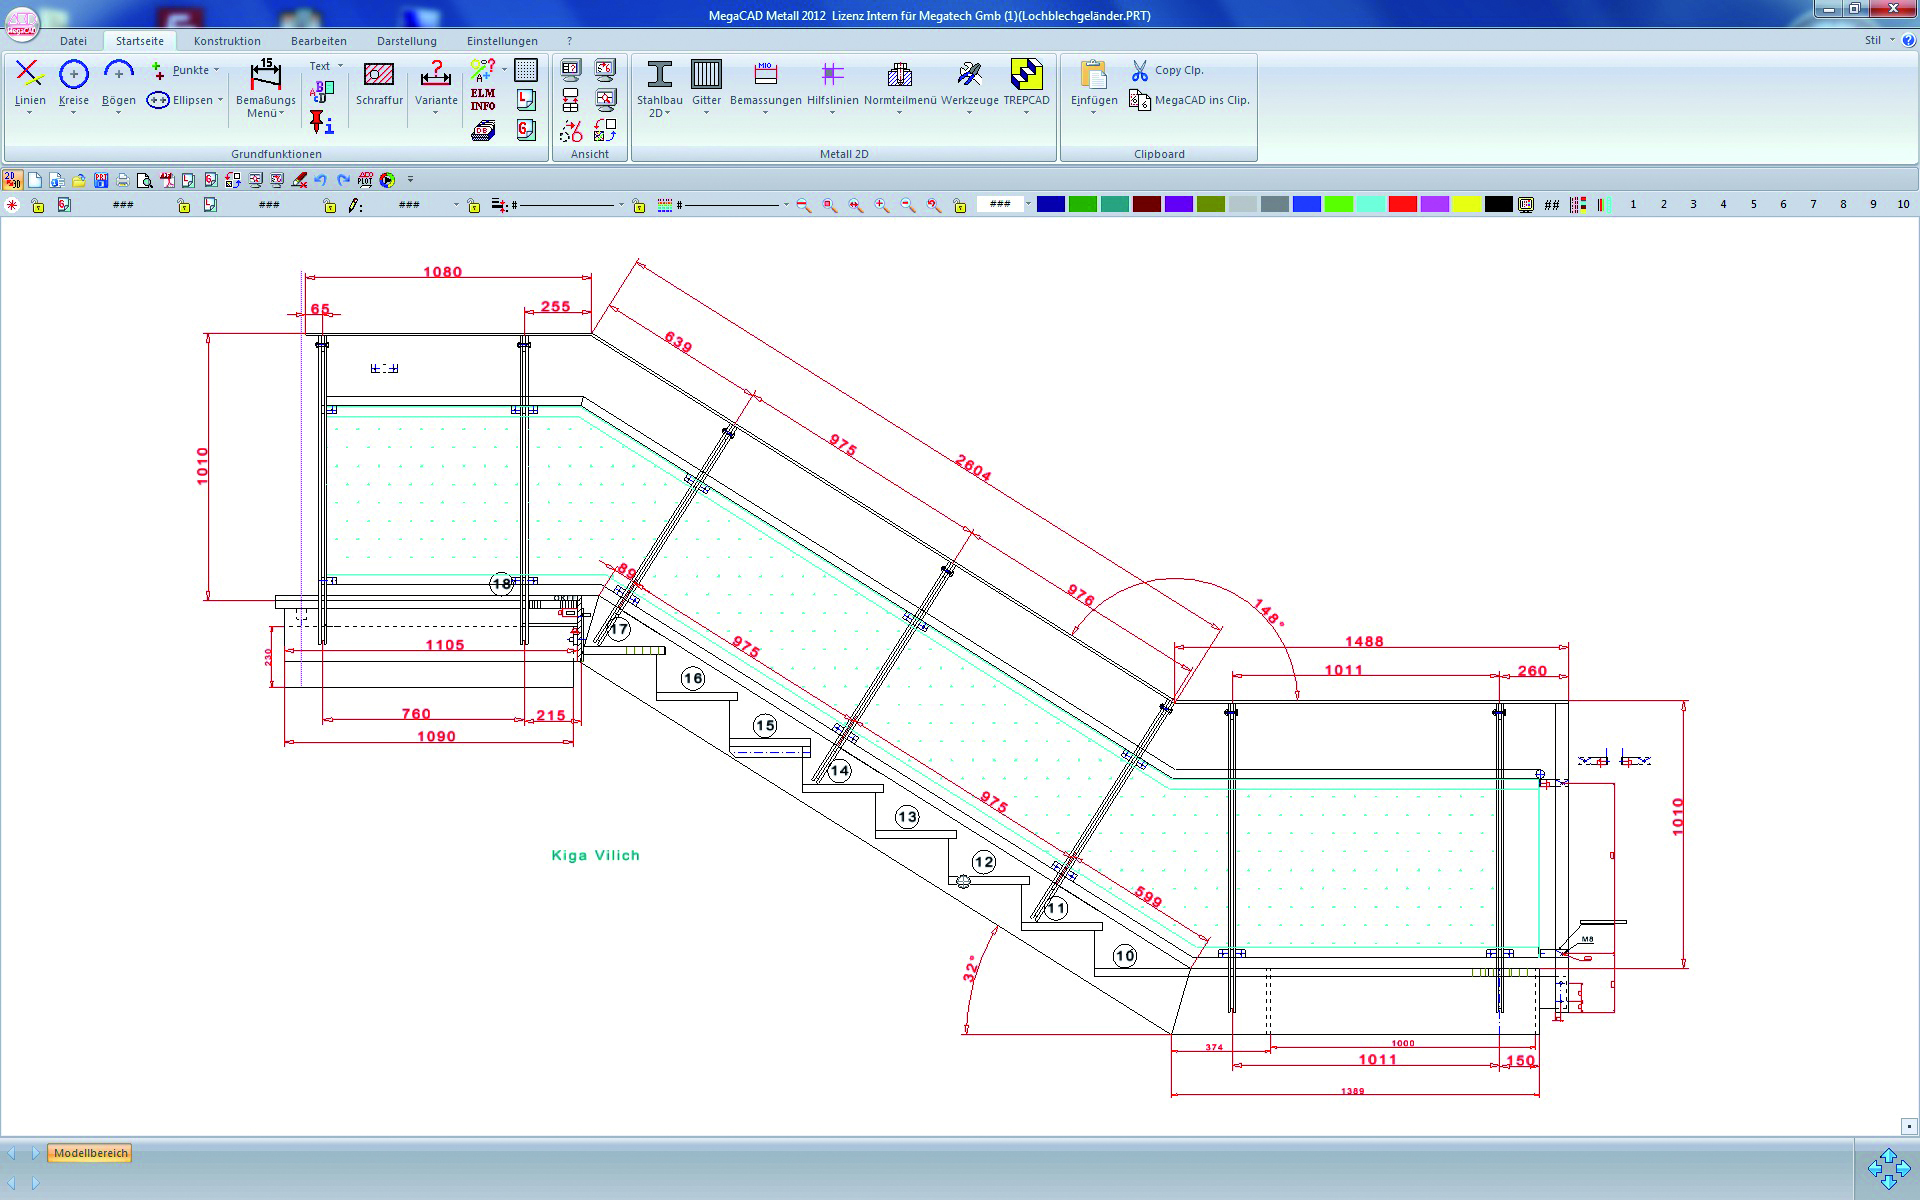Click the Modellbereich button at bottom left

pos(91,1153)
